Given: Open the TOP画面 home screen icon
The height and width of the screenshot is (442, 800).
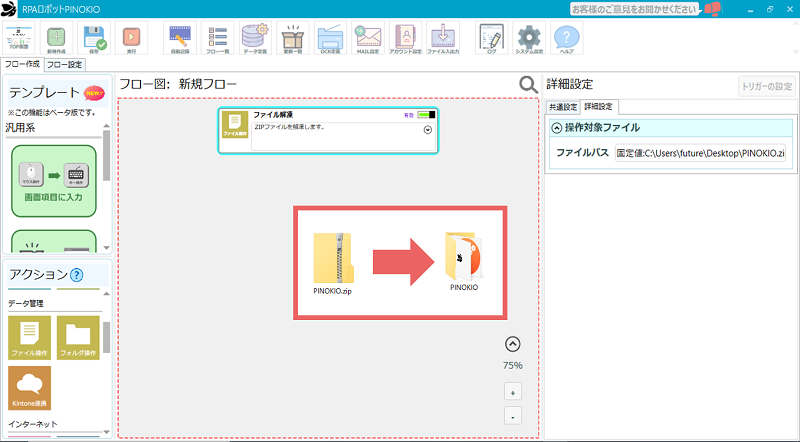Looking at the screenshot, I should [19, 38].
